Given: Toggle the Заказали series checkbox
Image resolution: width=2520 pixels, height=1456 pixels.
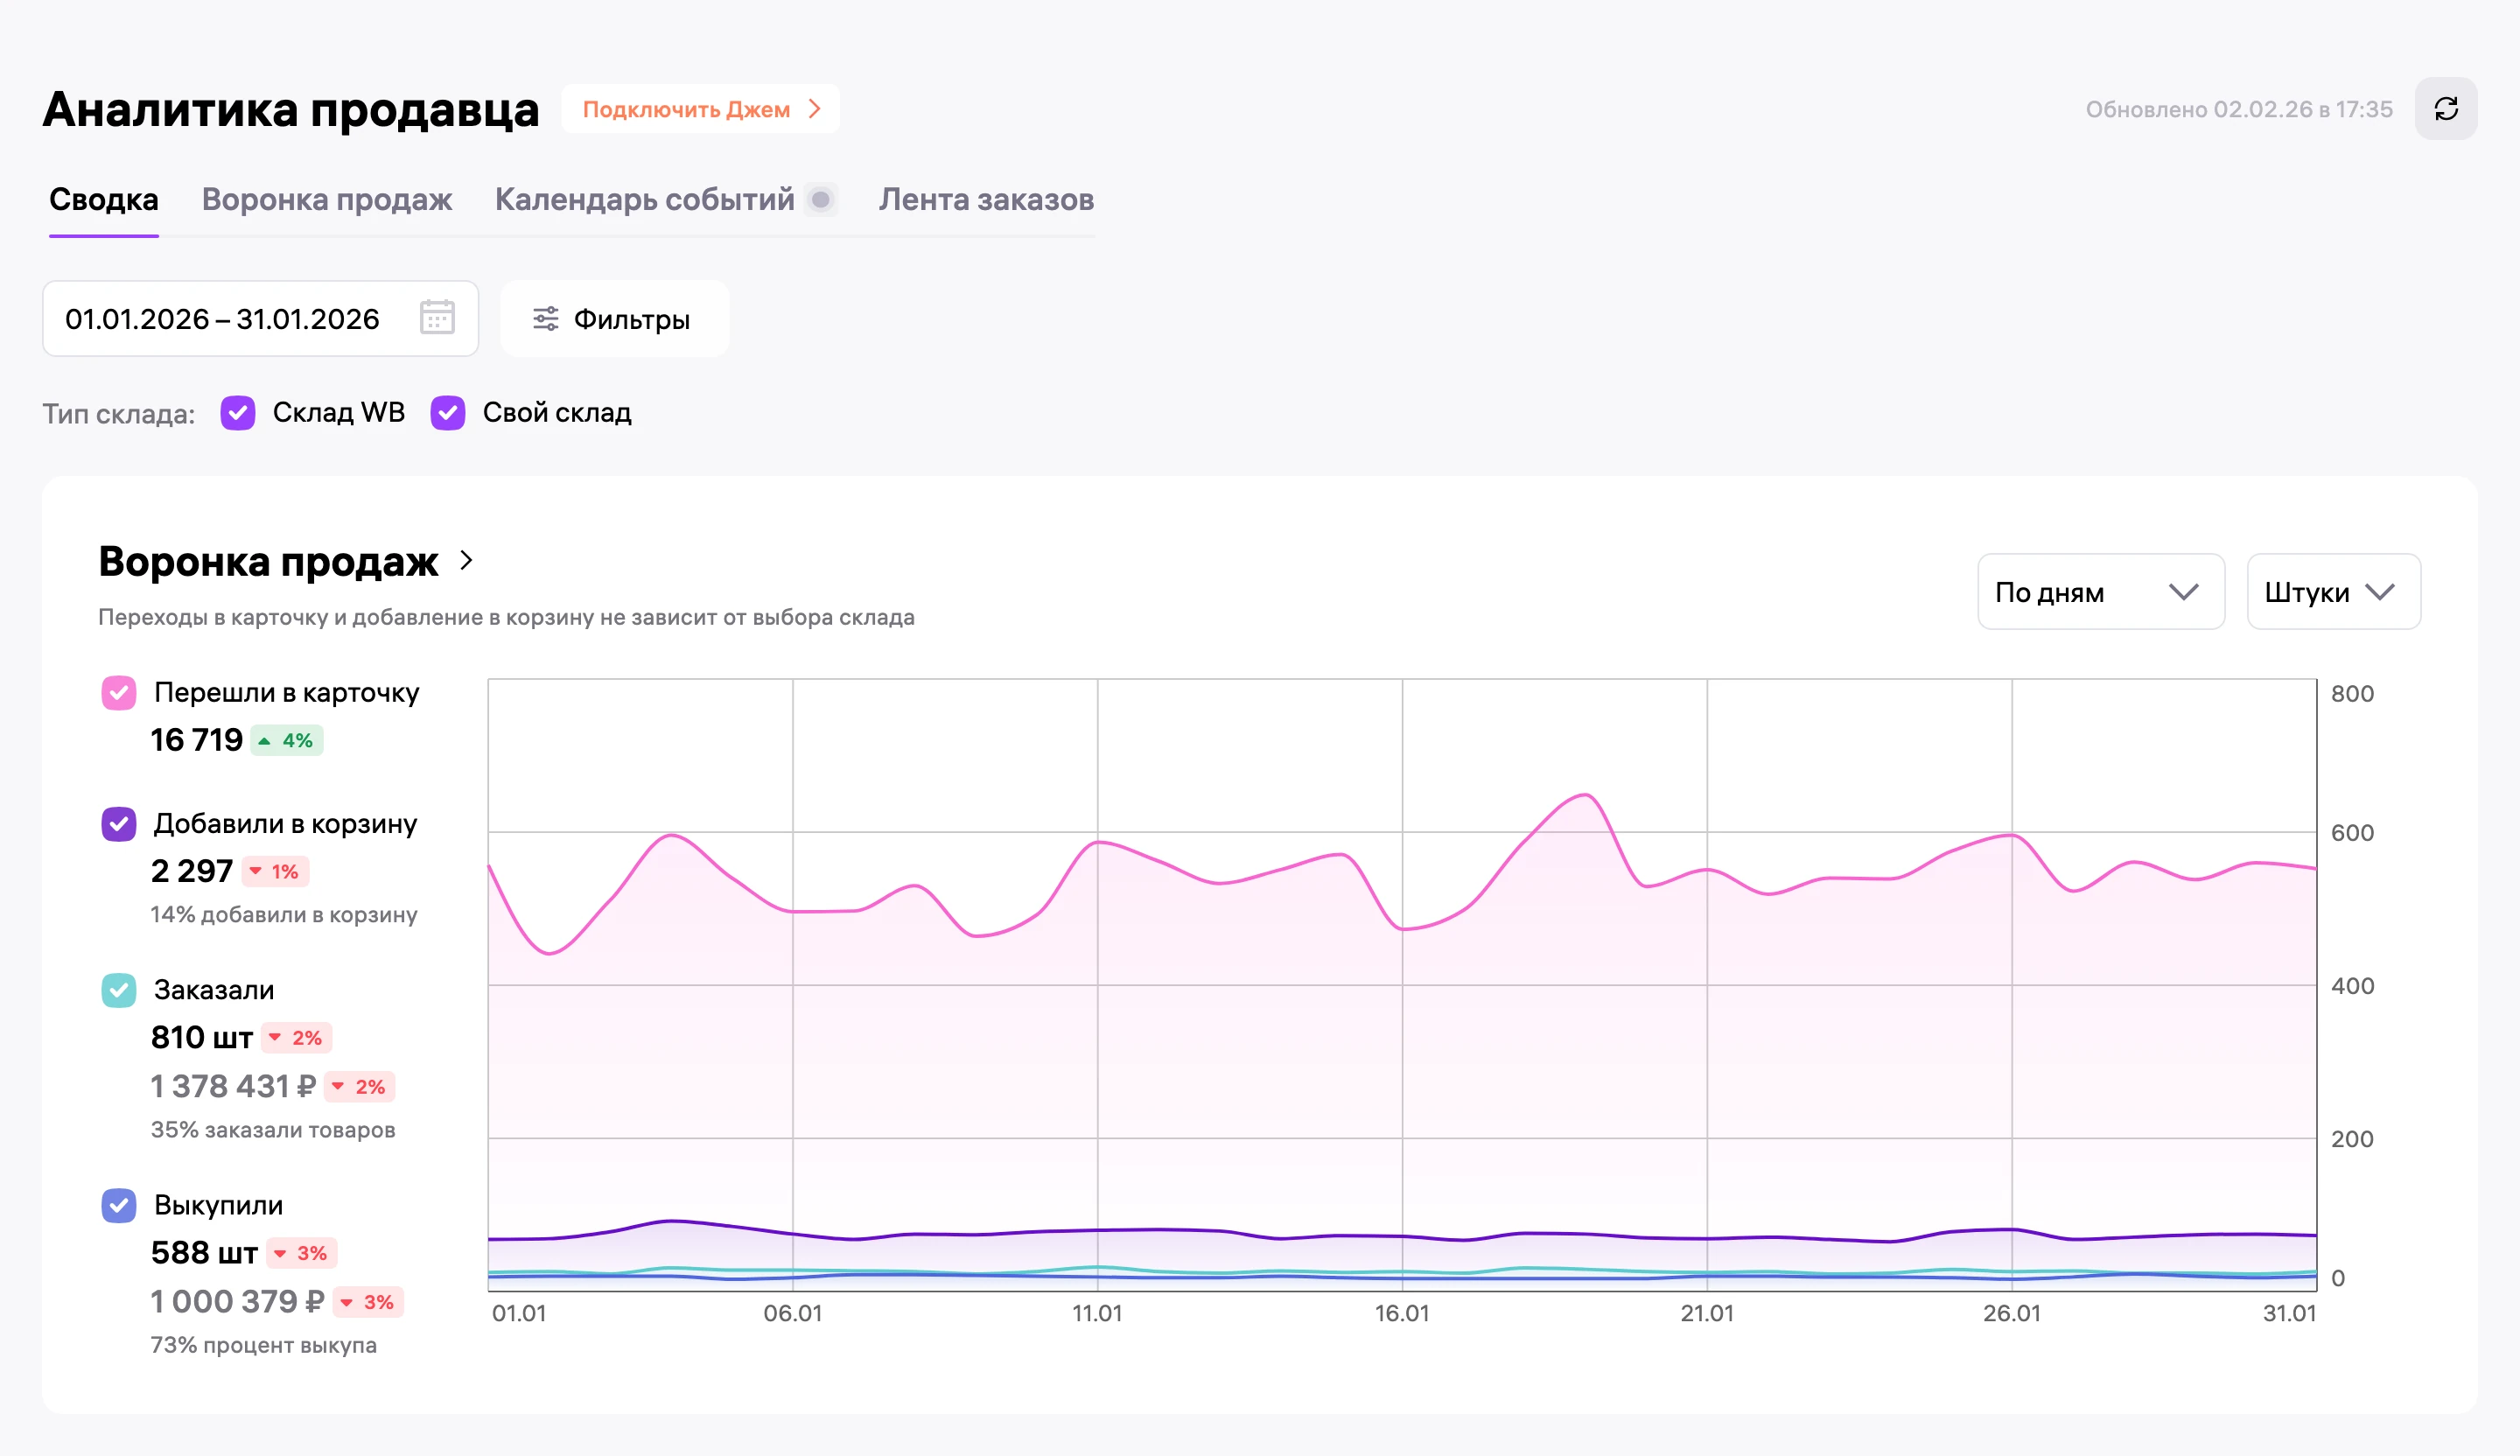Looking at the screenshot, I should coord(119,990).
